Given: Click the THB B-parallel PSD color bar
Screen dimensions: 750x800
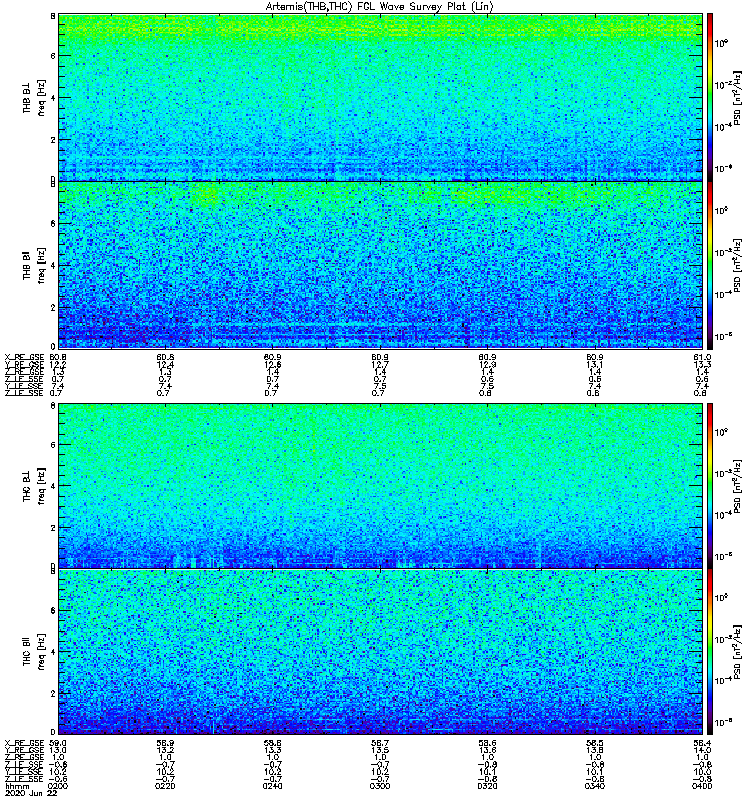Looking at the screenshot, I should tap(710, 265).
